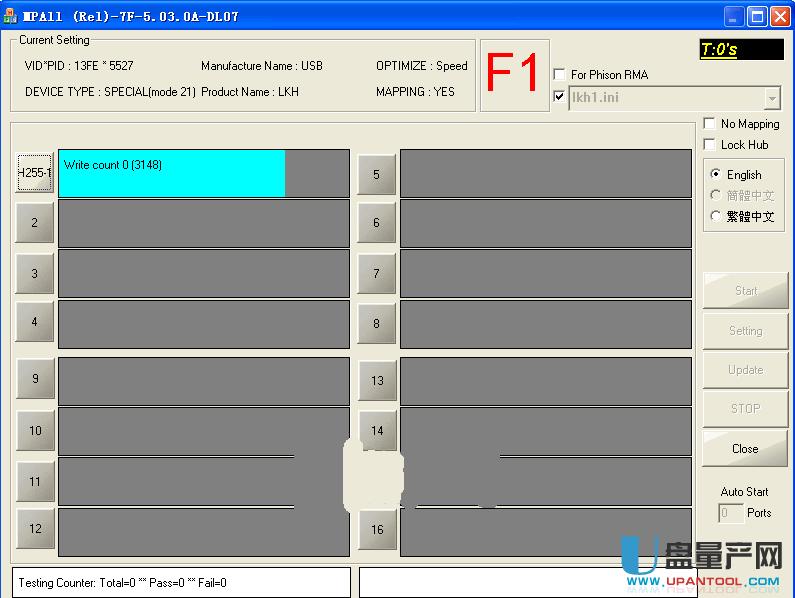Screen dimensions: 795x598
Task: Click port 8 slot button
Action: tap(377, 324)
